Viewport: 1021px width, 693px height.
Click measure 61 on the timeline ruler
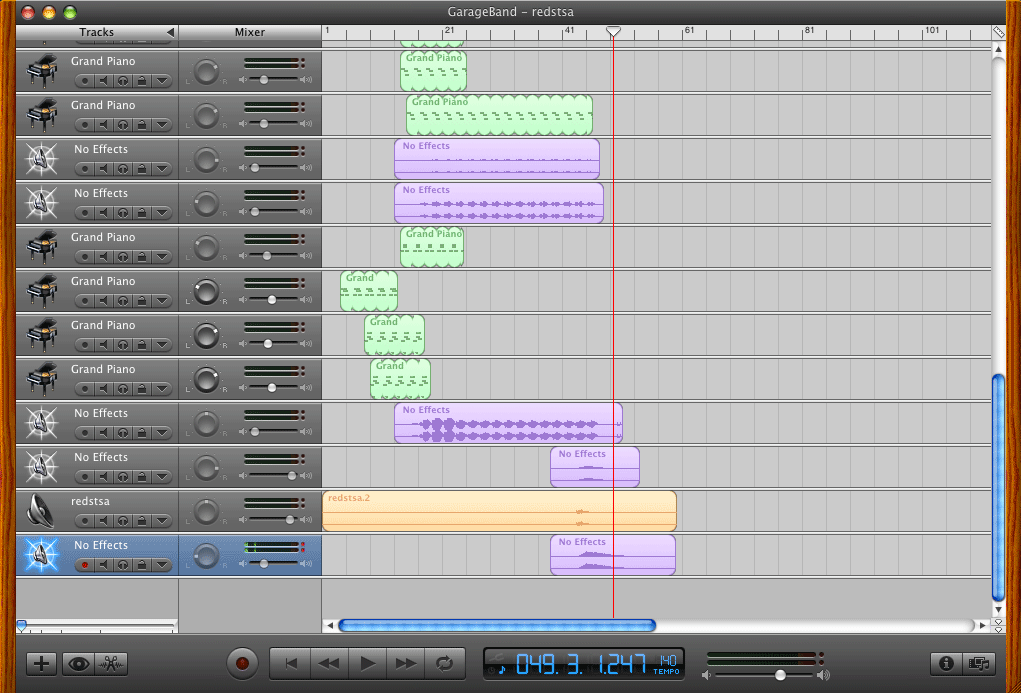pos(690,30)
